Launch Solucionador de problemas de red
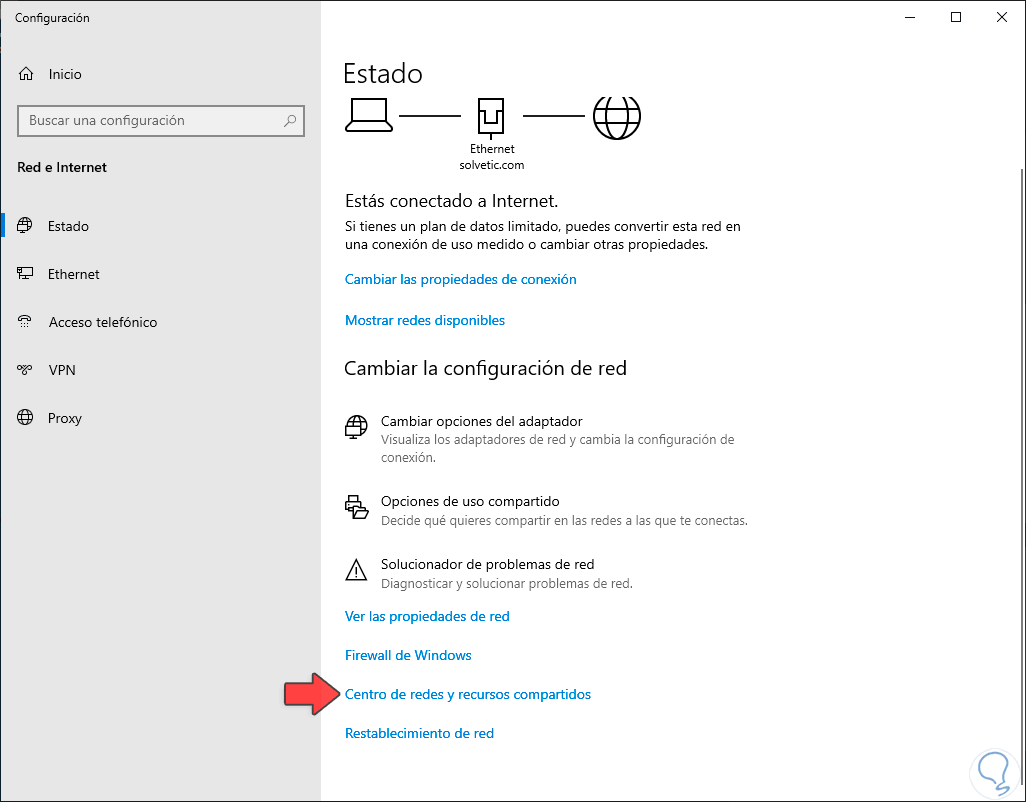This screenshot has height=802, width=1026. [489, 573]
